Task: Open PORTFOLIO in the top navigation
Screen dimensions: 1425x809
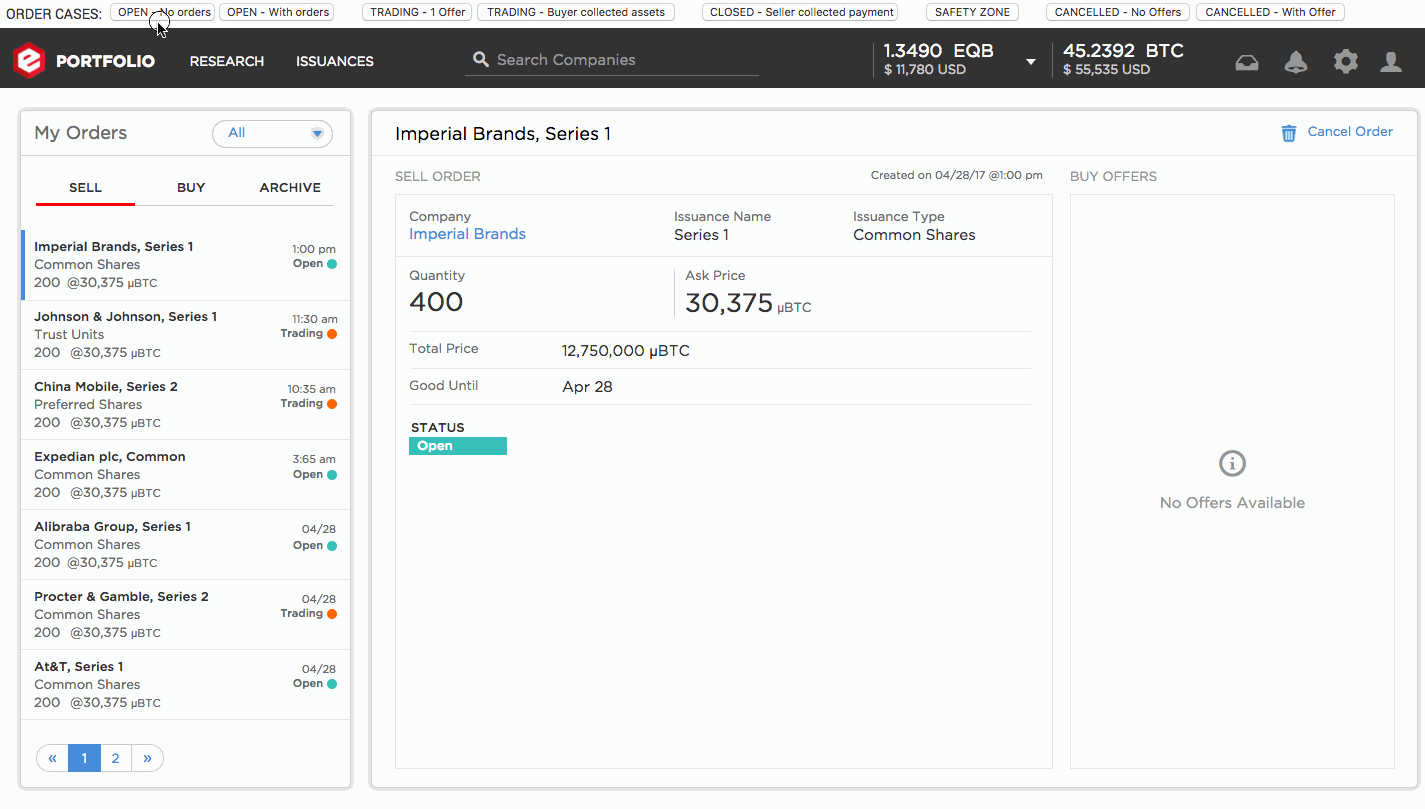Action: (105, 61)
